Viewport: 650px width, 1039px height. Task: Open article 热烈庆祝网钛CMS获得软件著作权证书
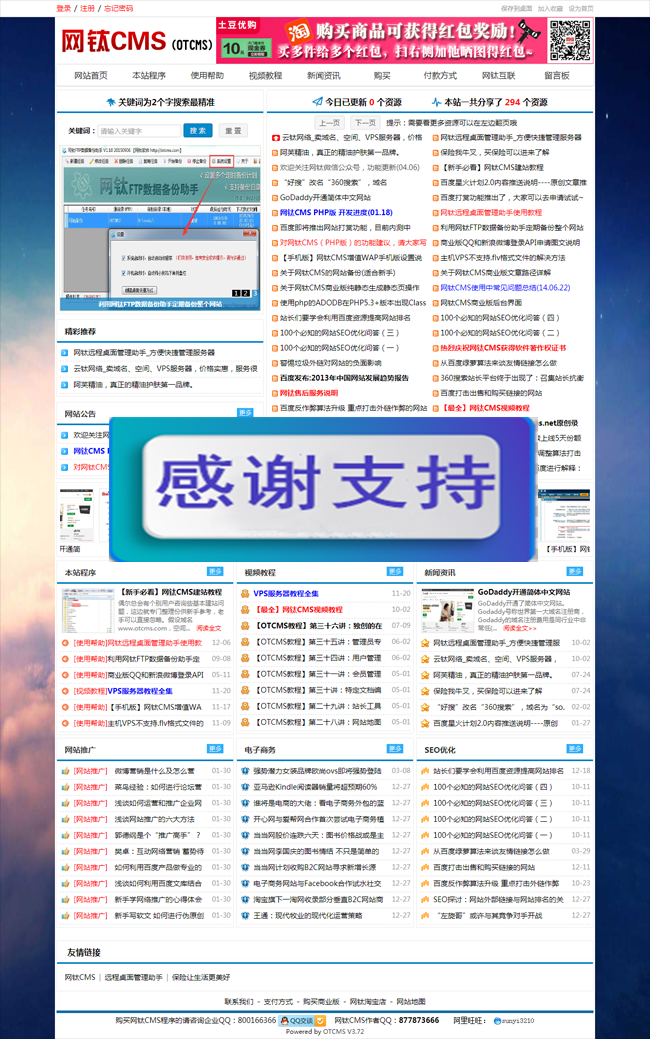click(x=503, y=348)
